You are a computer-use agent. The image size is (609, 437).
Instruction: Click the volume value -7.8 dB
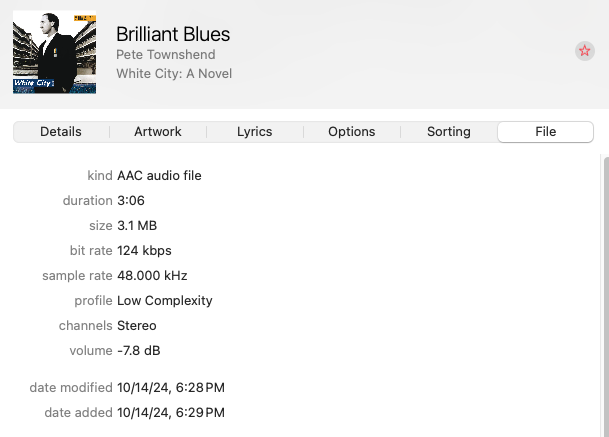tap(139, 351)
